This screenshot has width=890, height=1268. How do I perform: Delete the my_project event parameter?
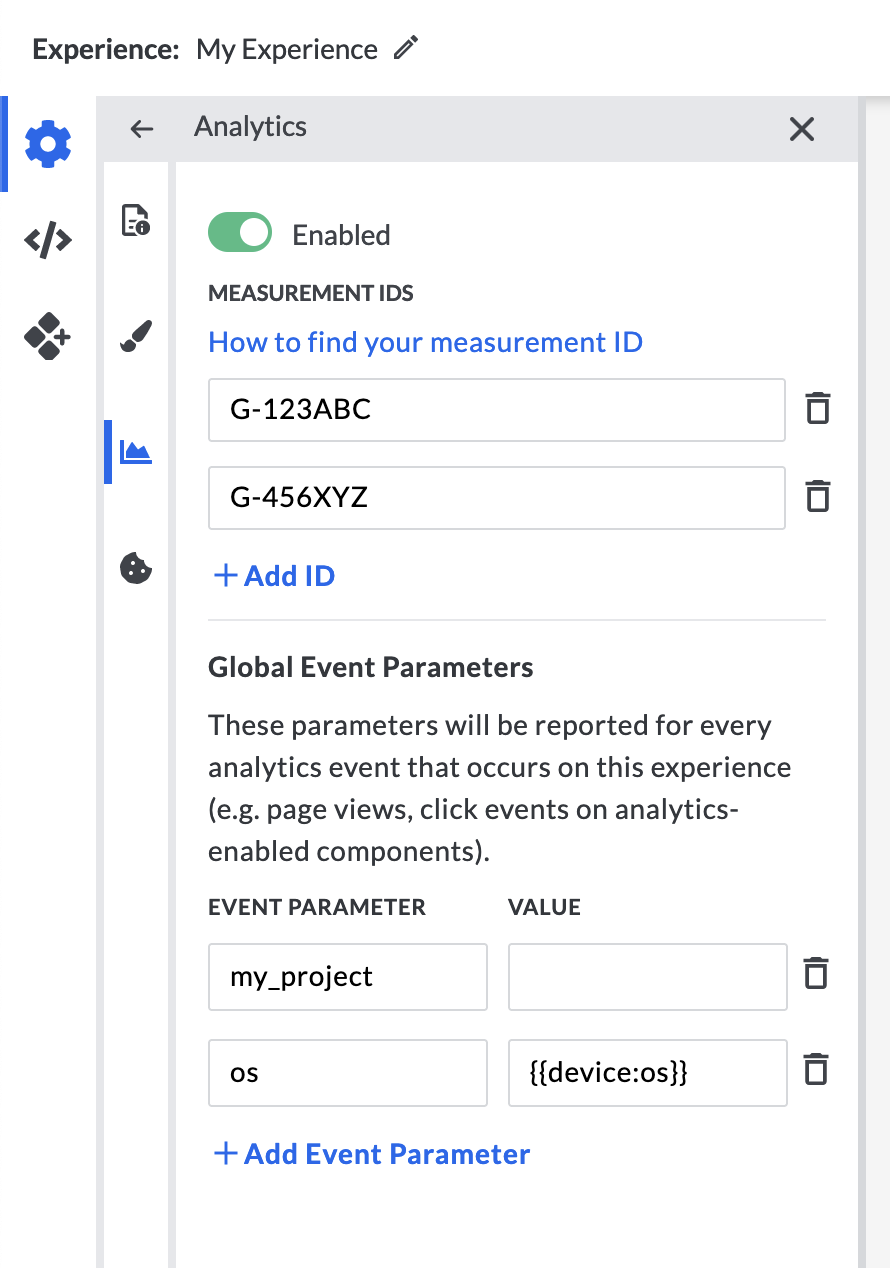(x=816, y=973)
